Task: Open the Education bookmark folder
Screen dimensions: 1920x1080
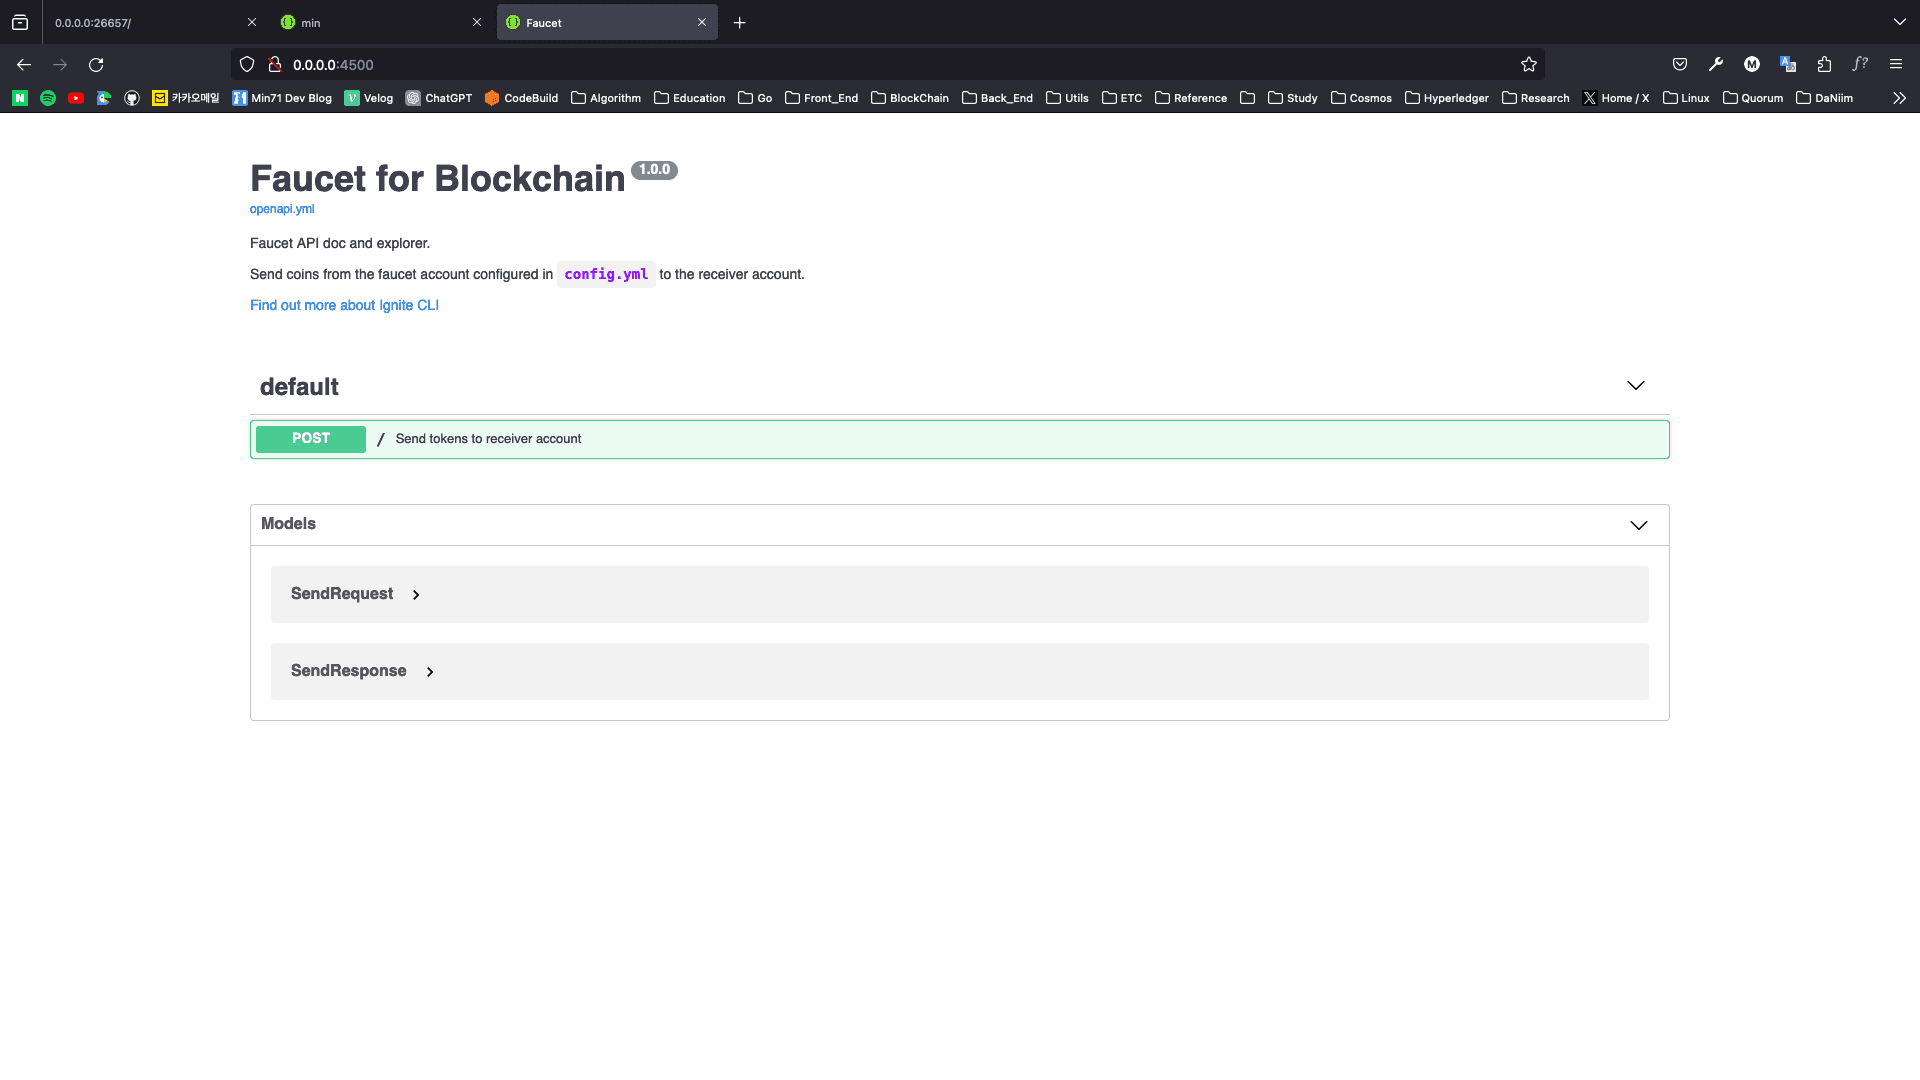Action: pos(690,98)
